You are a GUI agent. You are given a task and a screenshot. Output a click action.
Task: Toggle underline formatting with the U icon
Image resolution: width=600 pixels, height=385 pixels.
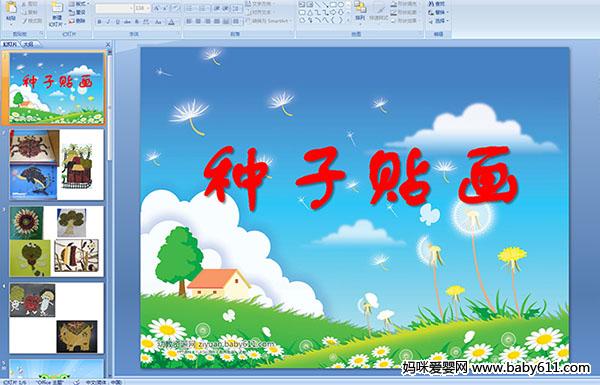[117, 22]
